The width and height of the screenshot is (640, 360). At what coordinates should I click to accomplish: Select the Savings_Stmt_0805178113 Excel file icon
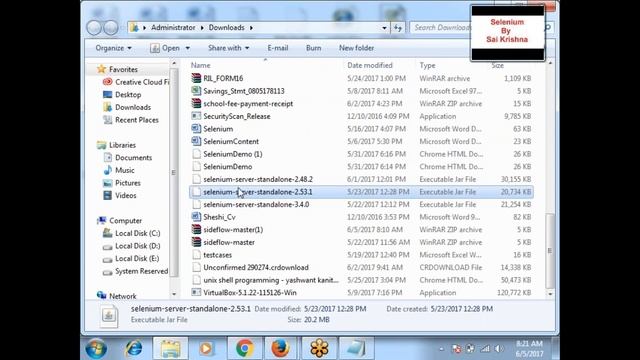point(196,91)
